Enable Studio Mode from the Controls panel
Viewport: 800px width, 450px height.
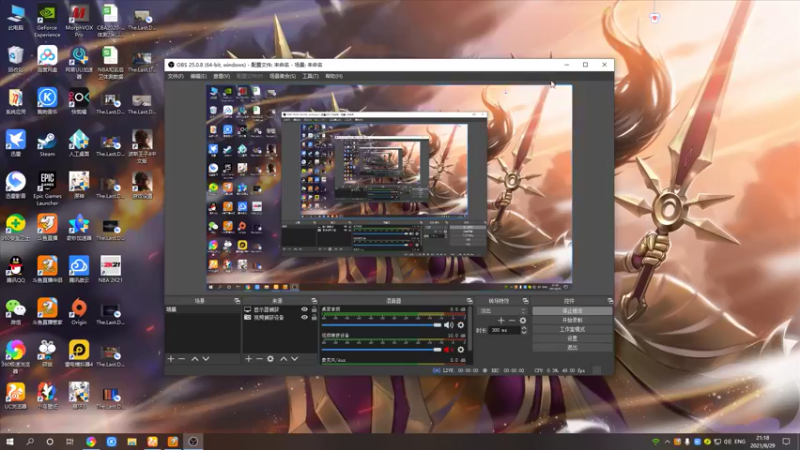tap(572, 329)
